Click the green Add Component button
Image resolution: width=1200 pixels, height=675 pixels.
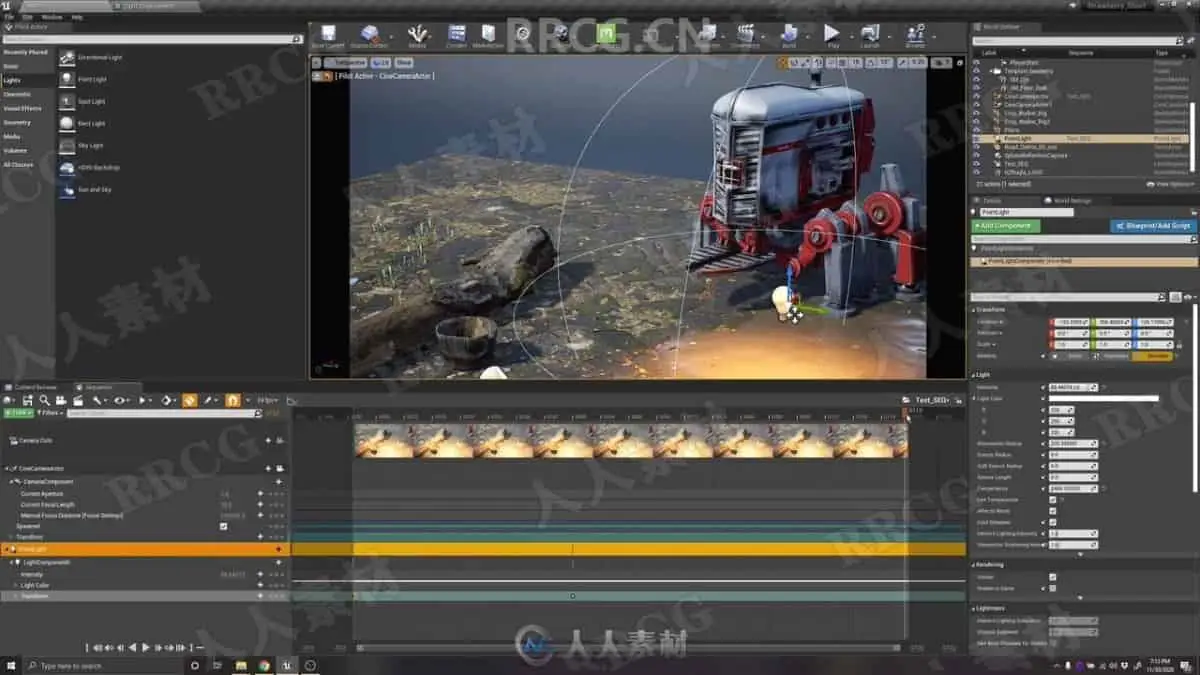click(x=1006, y=226)
